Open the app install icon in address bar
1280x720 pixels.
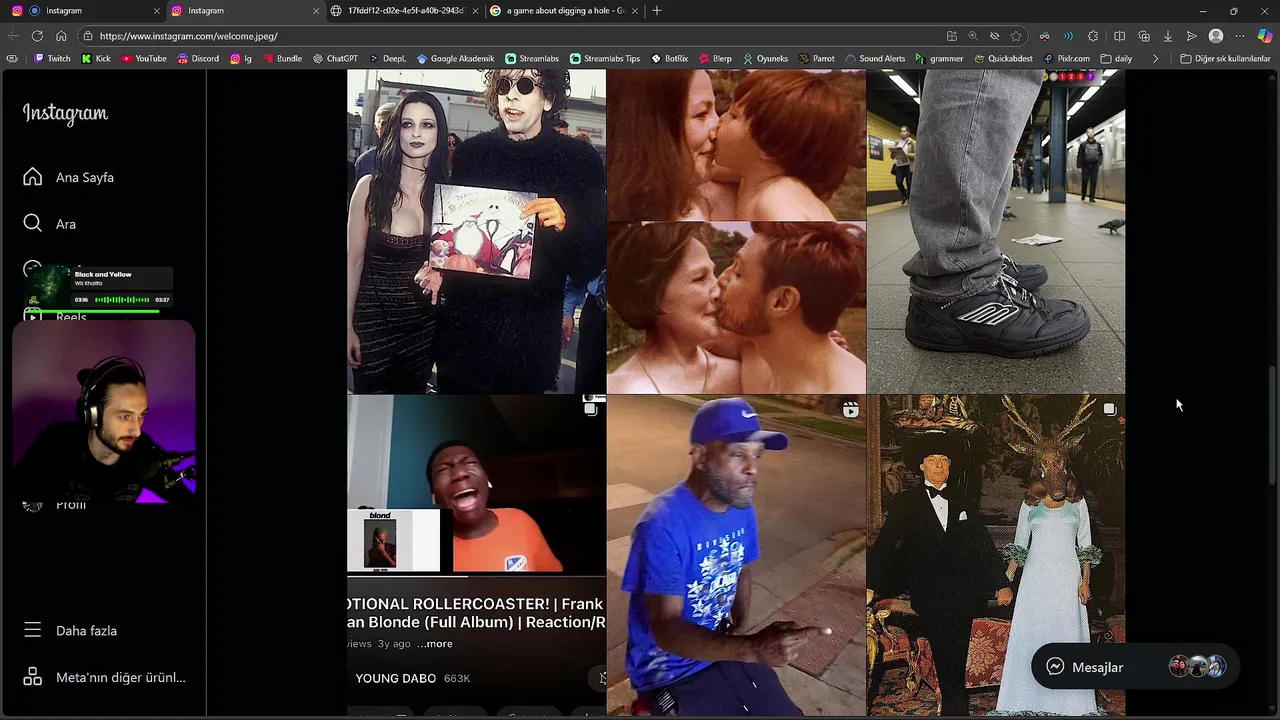(x=951, y=36)
